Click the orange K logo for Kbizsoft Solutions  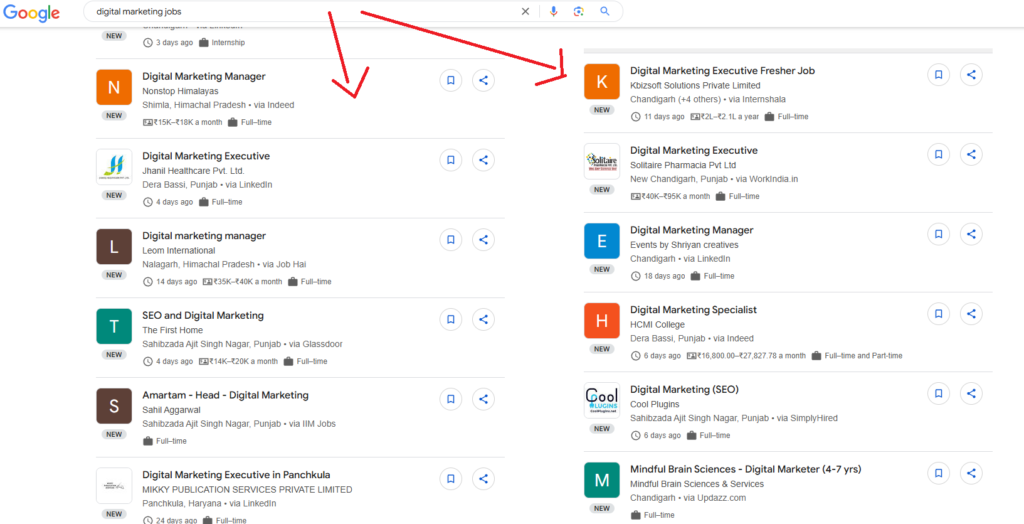[x=601, y=81]
